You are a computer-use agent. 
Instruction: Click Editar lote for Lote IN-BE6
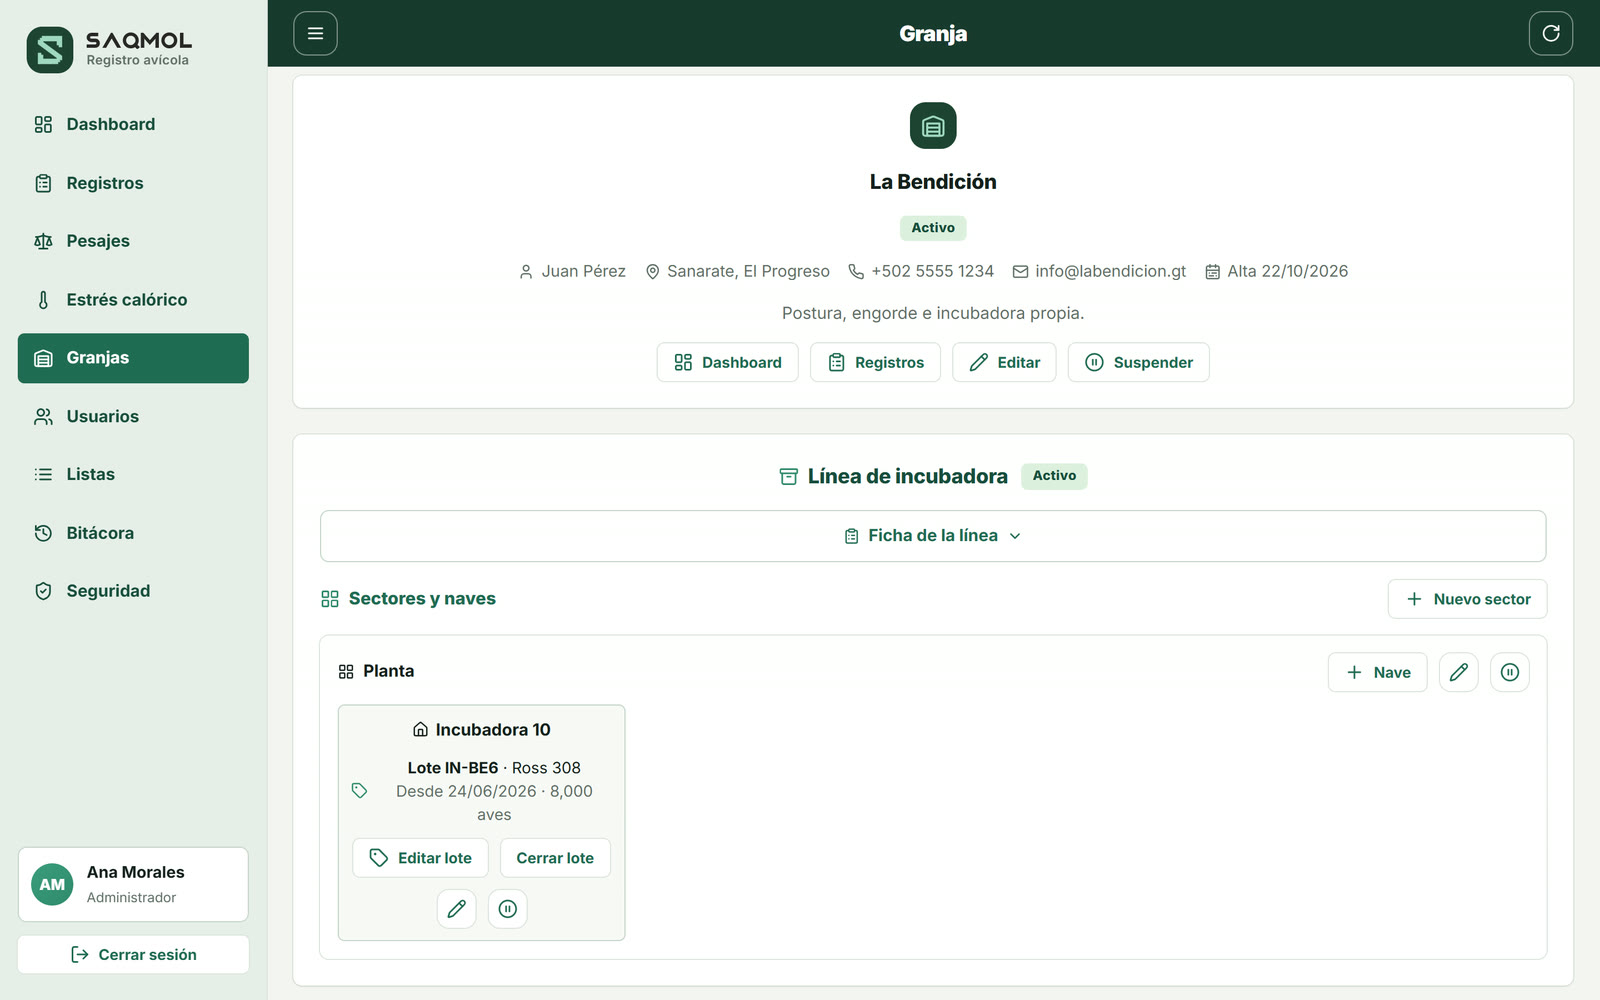[420, 858]
